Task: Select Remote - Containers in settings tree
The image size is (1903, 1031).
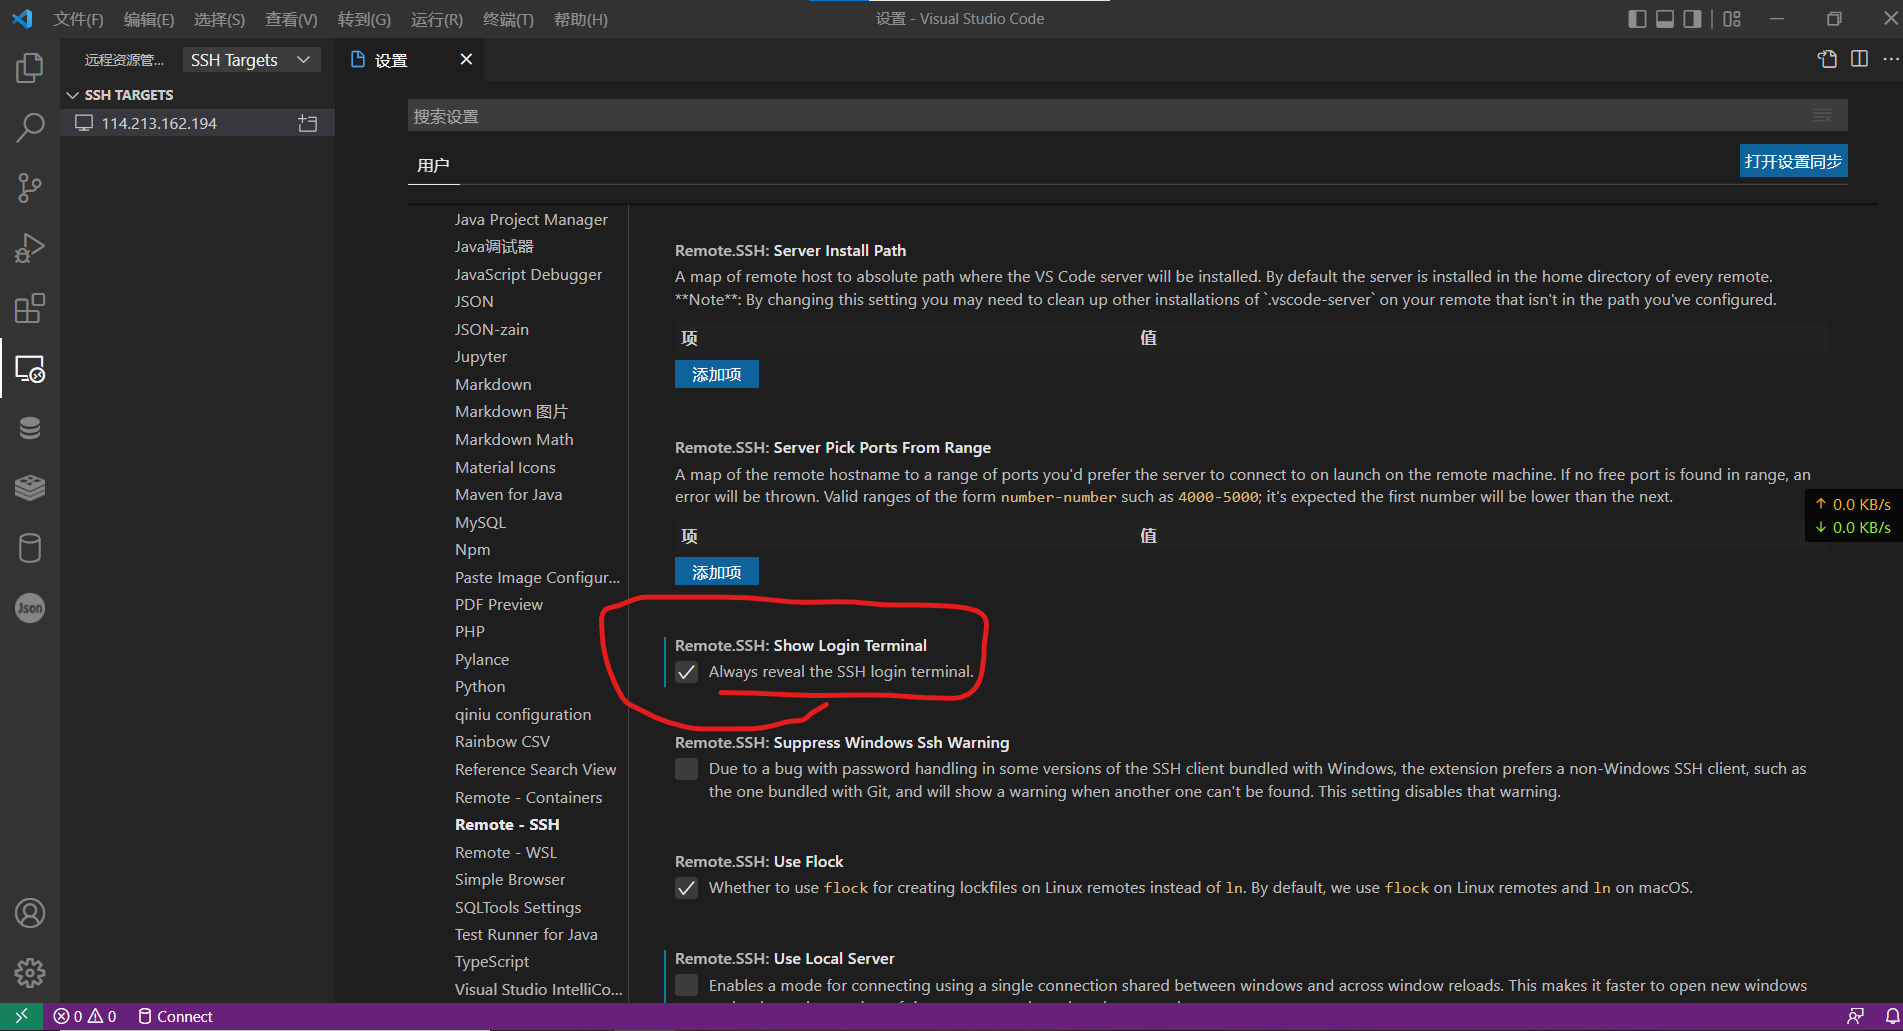Action: 528,797
